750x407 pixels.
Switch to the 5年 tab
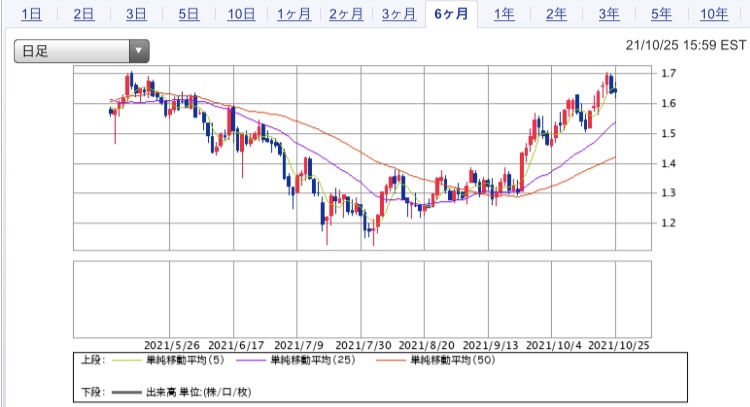661,14
